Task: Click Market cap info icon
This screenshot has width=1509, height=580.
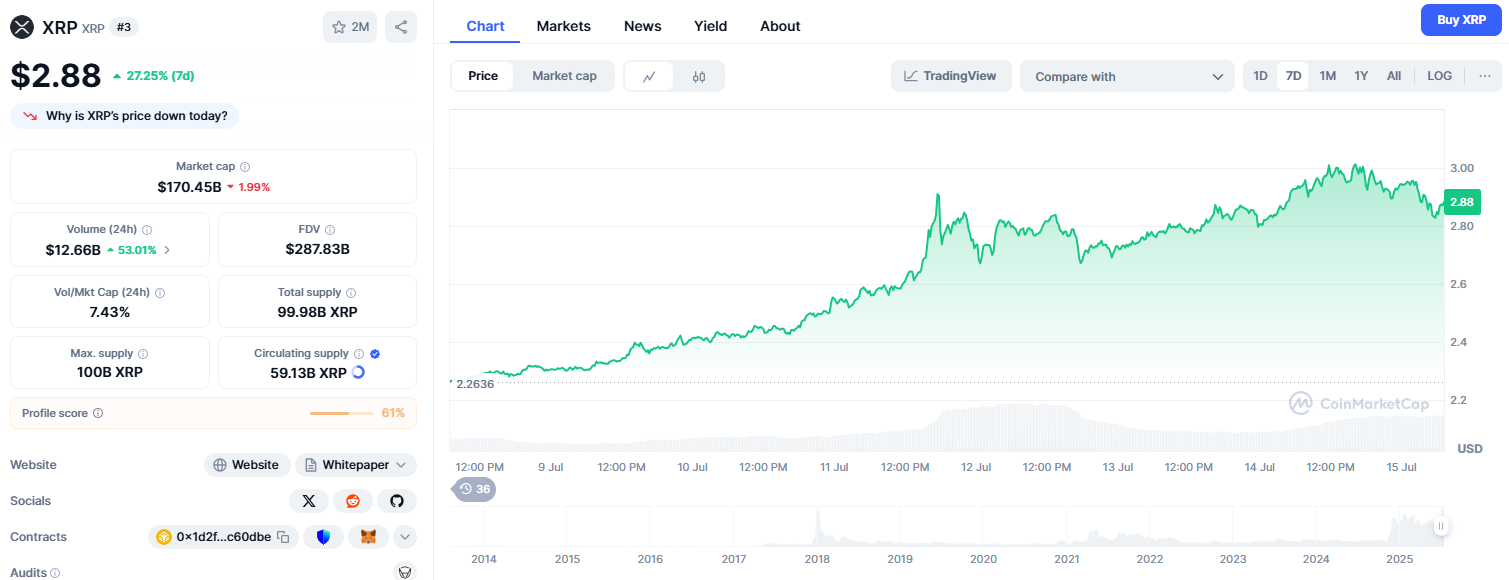Action: (245, 167)
